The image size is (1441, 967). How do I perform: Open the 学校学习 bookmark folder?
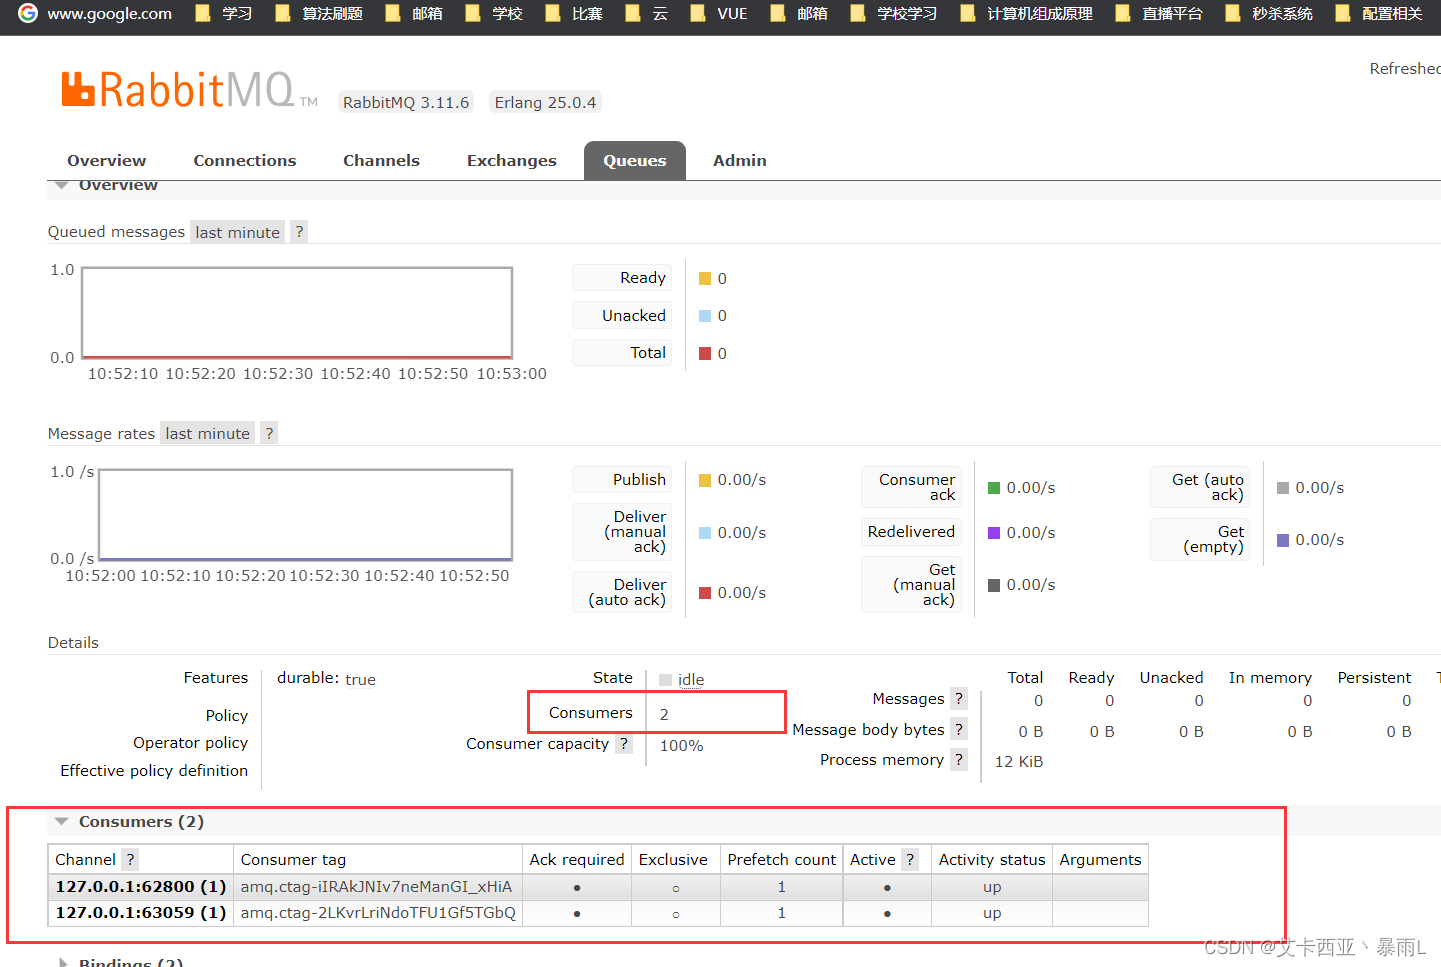[x=894, y=13]
